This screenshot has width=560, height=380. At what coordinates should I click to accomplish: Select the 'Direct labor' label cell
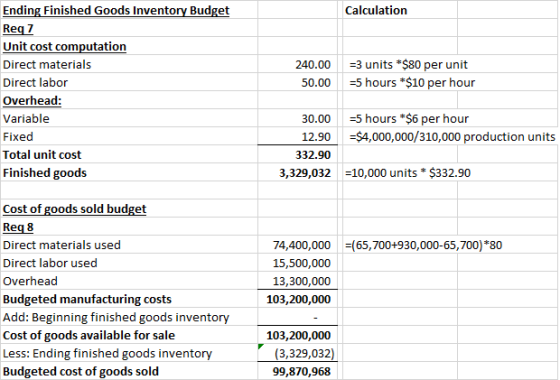click(129, 82)
